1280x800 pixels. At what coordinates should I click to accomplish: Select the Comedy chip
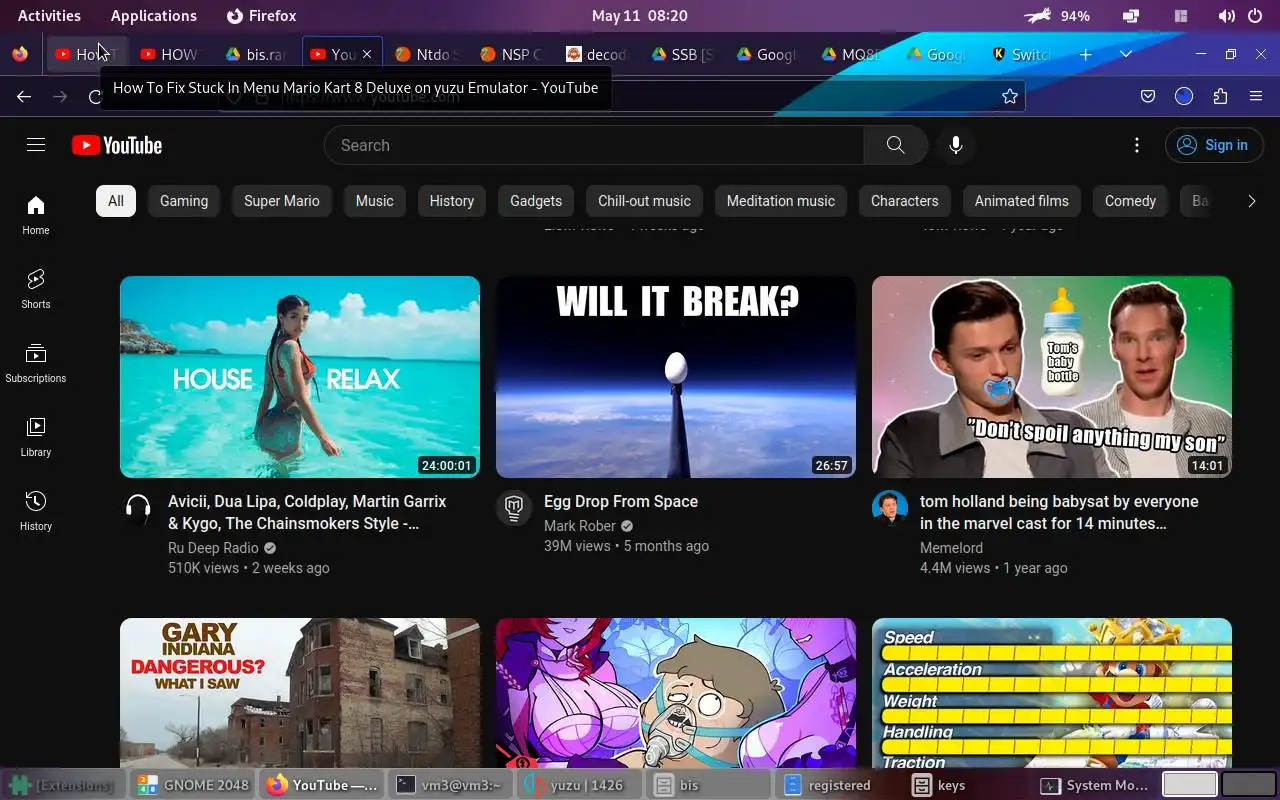[1130, 201]
